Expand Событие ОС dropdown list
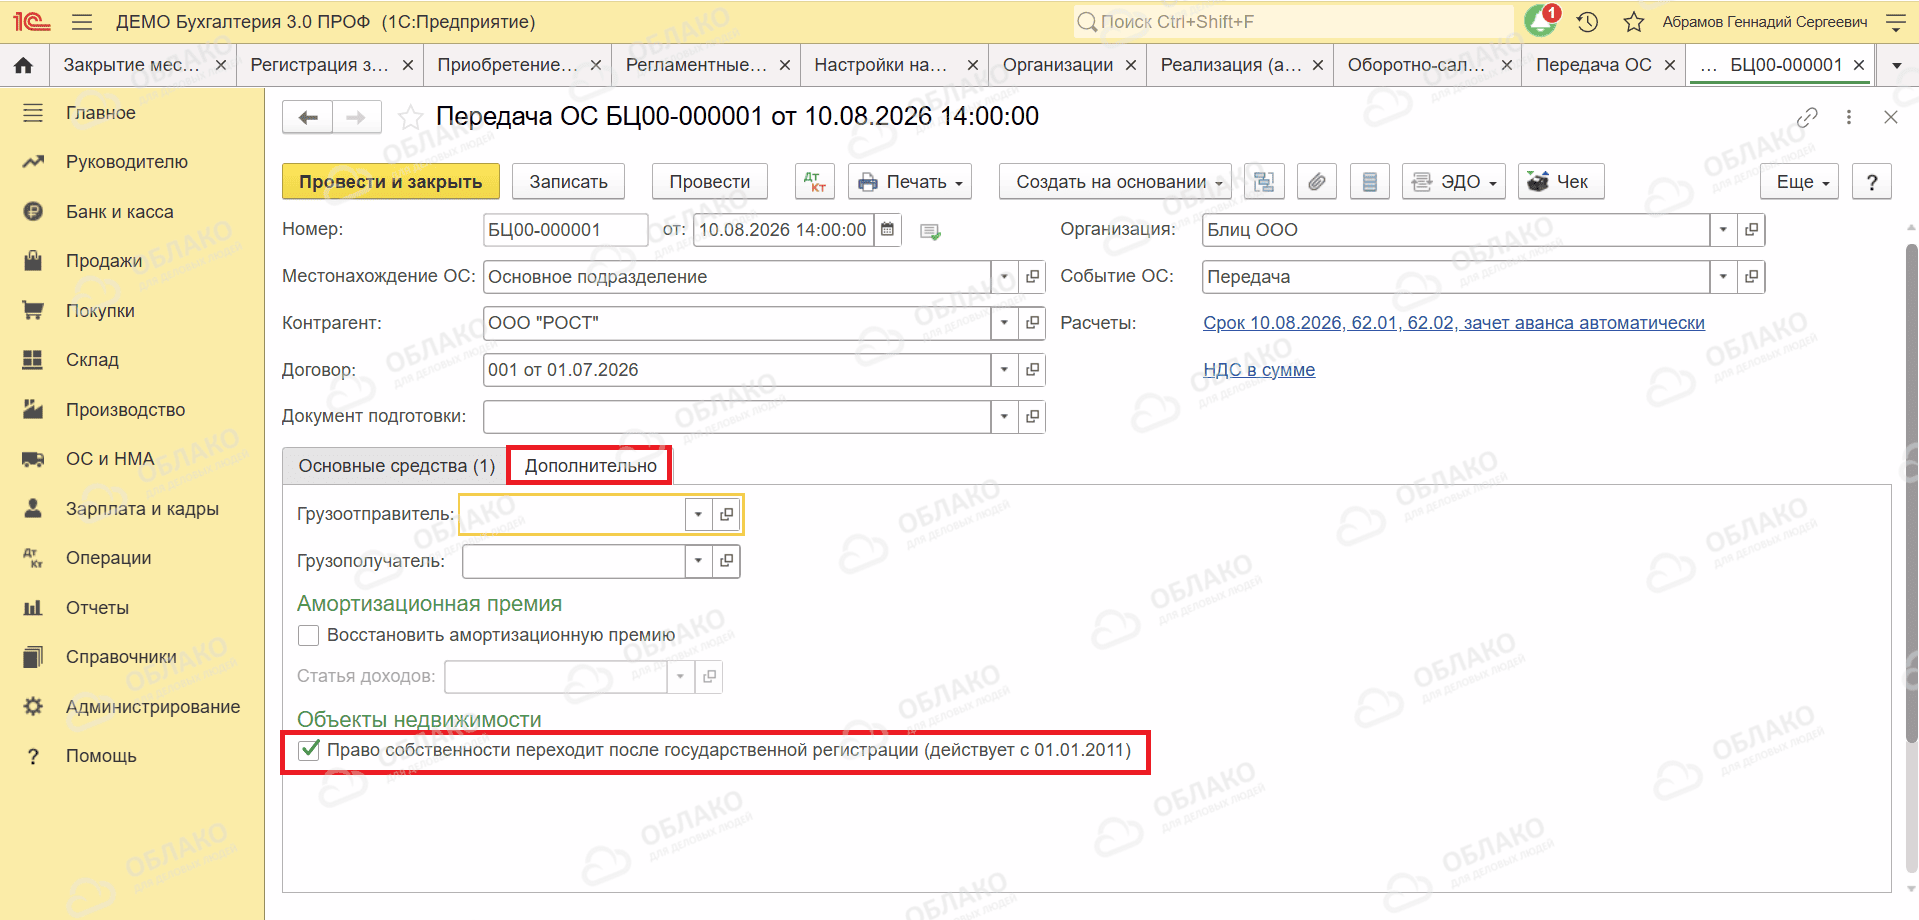 click(x=1723, y=277)
